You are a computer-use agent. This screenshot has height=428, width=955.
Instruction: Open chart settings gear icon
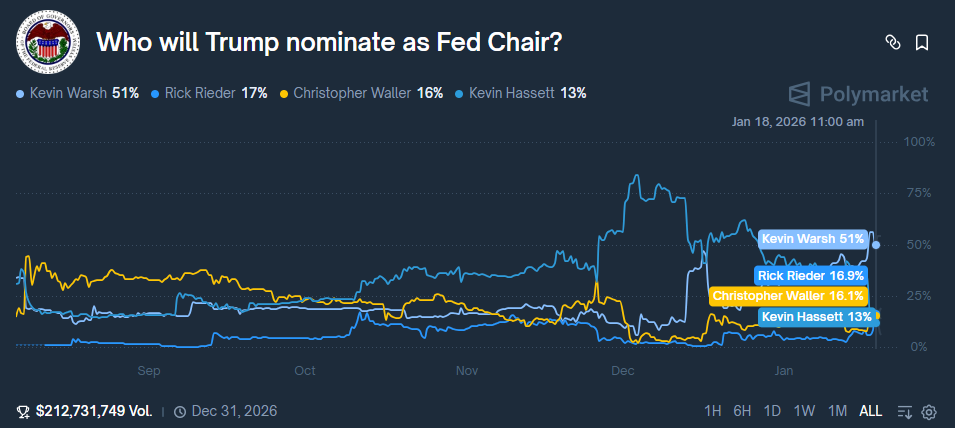coord(929,412)
